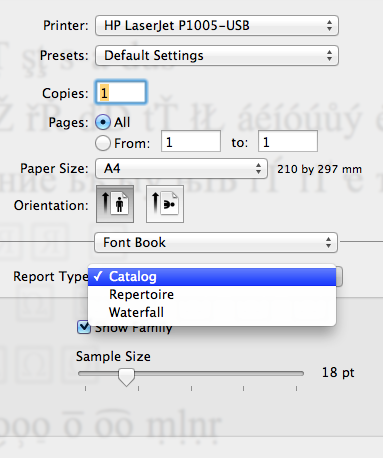Click the Copies input field
Image resolution: width=383 pixels, height=458 pixels.
pyautogui.click(x=121, y=92)
